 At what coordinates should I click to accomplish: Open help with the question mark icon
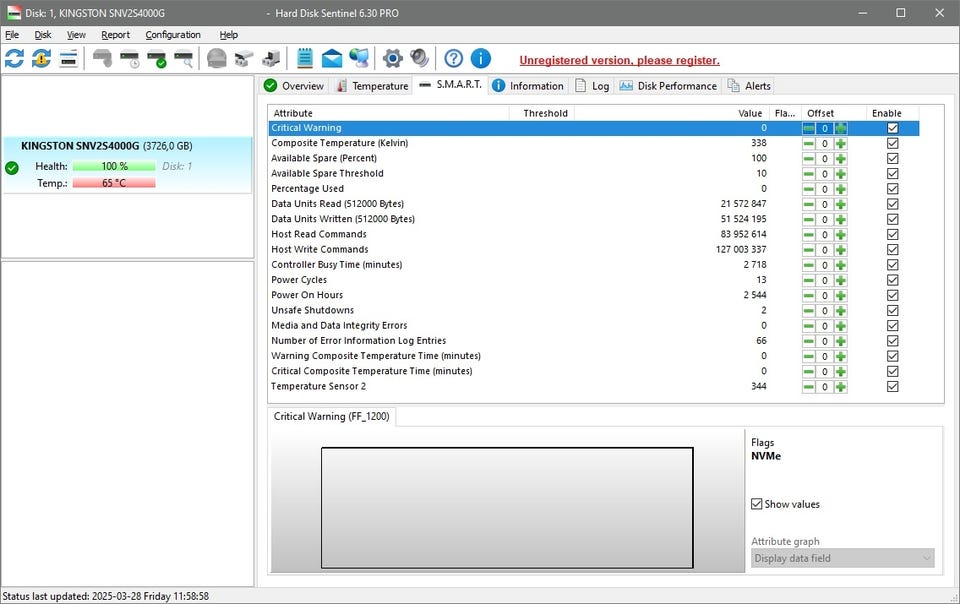pyautogui.click(x=454, y=59)
